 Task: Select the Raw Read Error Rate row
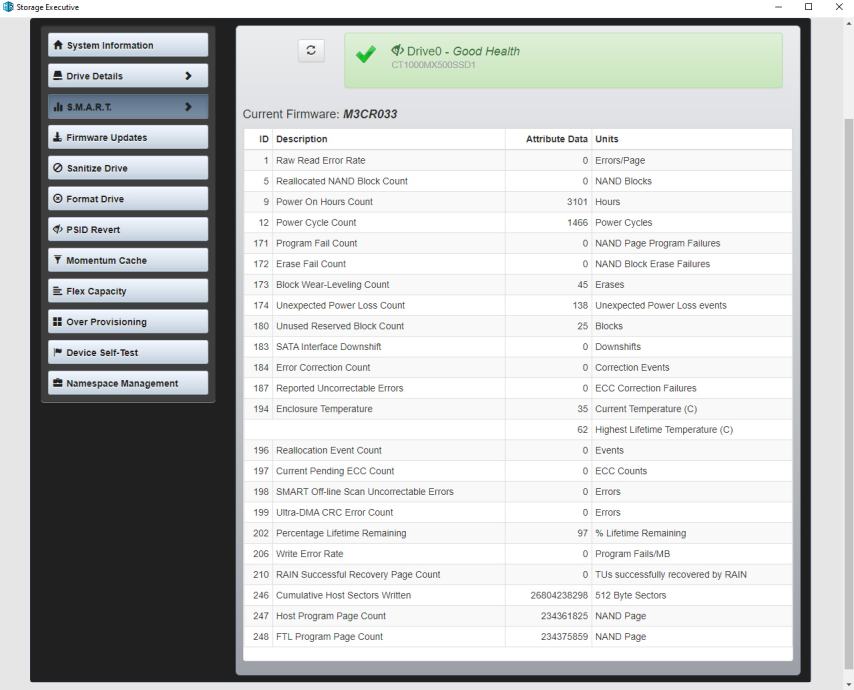pyautogui.click(x=517, y=160)
